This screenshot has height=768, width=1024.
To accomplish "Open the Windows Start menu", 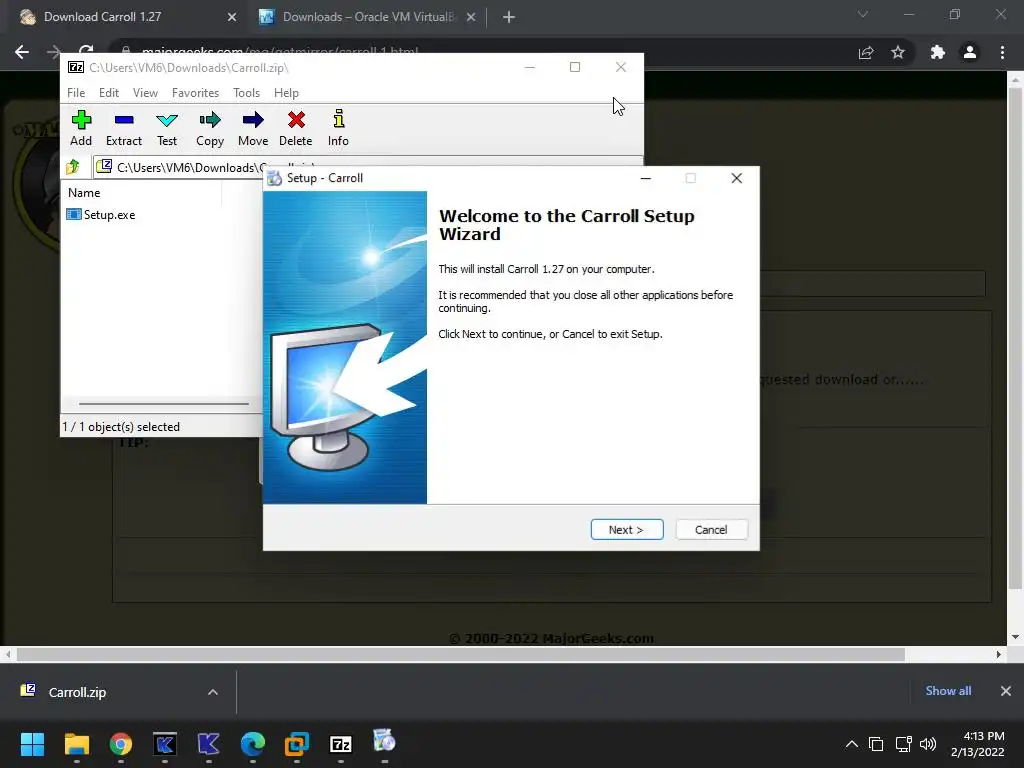I will tap(32, 744).
